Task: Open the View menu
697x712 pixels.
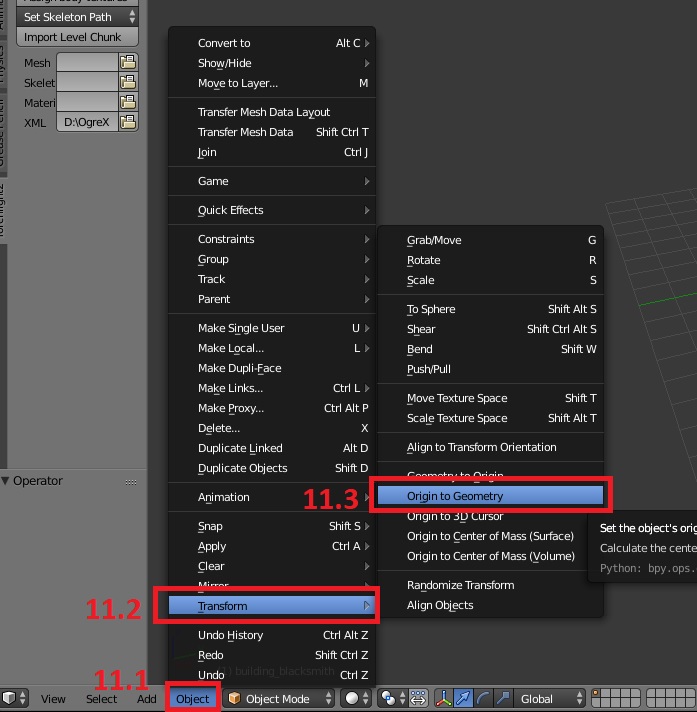Action: 53,699
